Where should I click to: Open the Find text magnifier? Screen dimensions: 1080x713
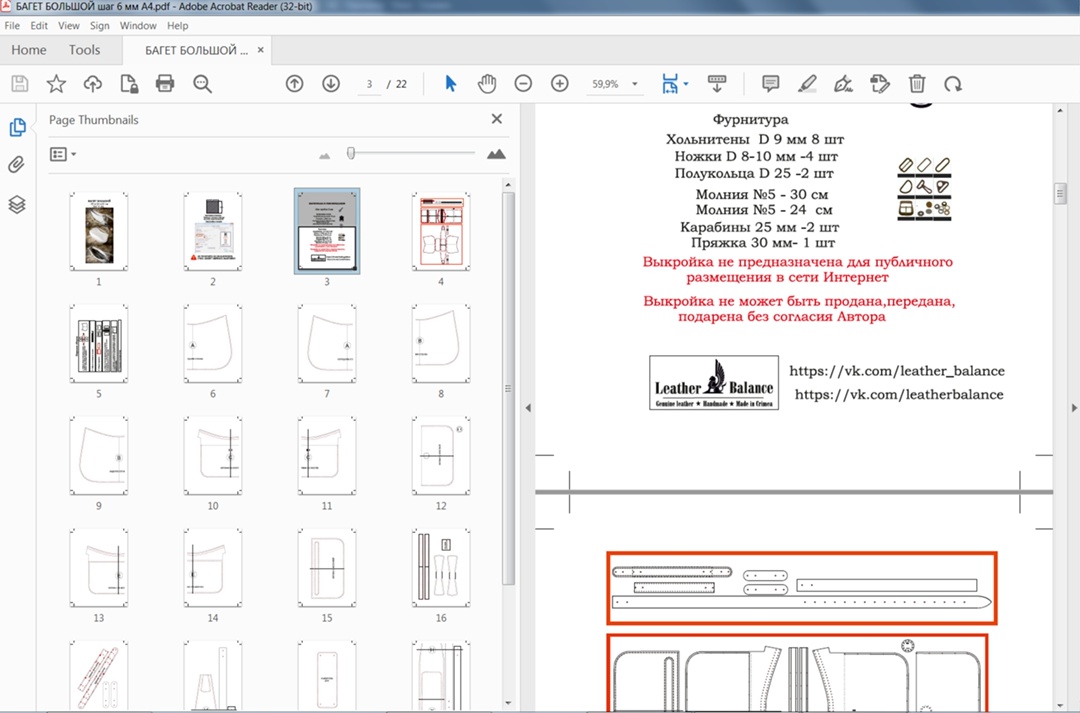click(x=202, y=84)
